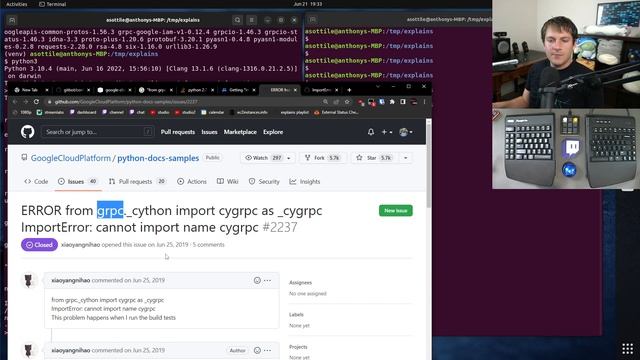Image resolution: width=640 pixels, height=360 pixels.
Task: Open three-dots menu on second comment
Action: point(267,350)
